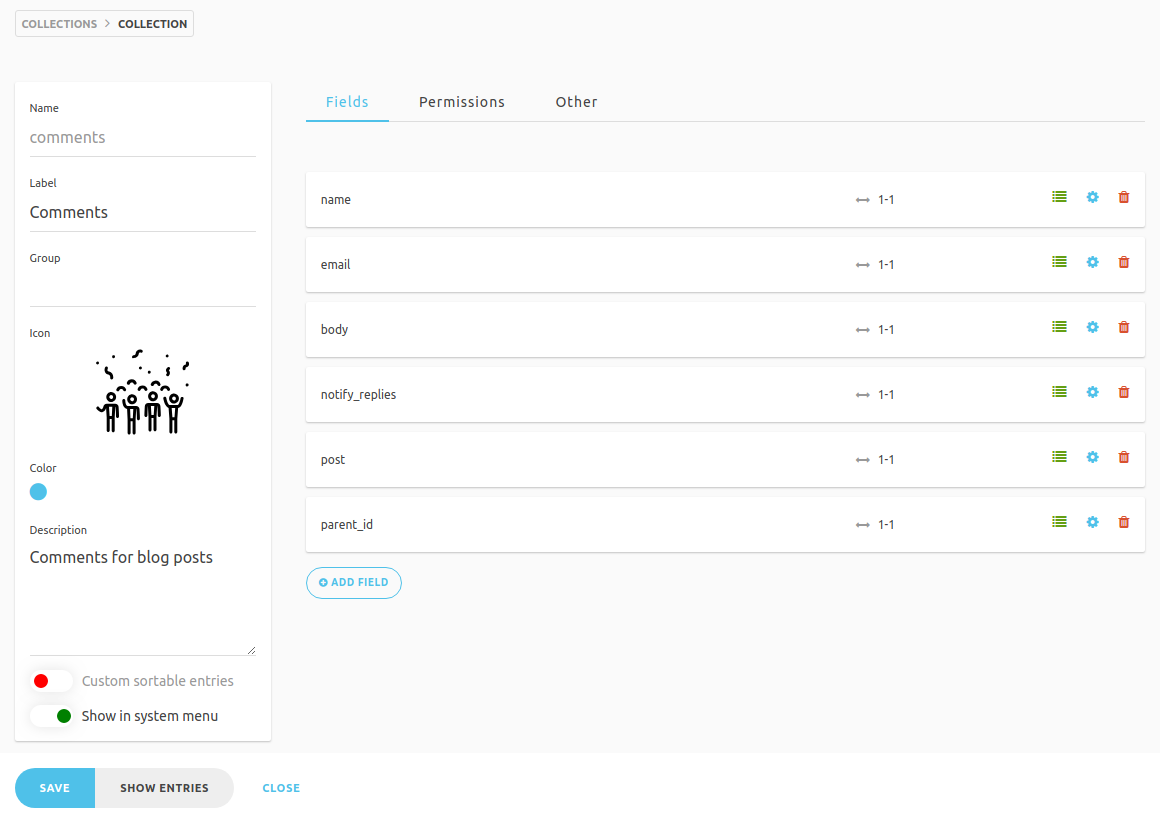Pick the blue collection color swatch

(x=38, y=492)
